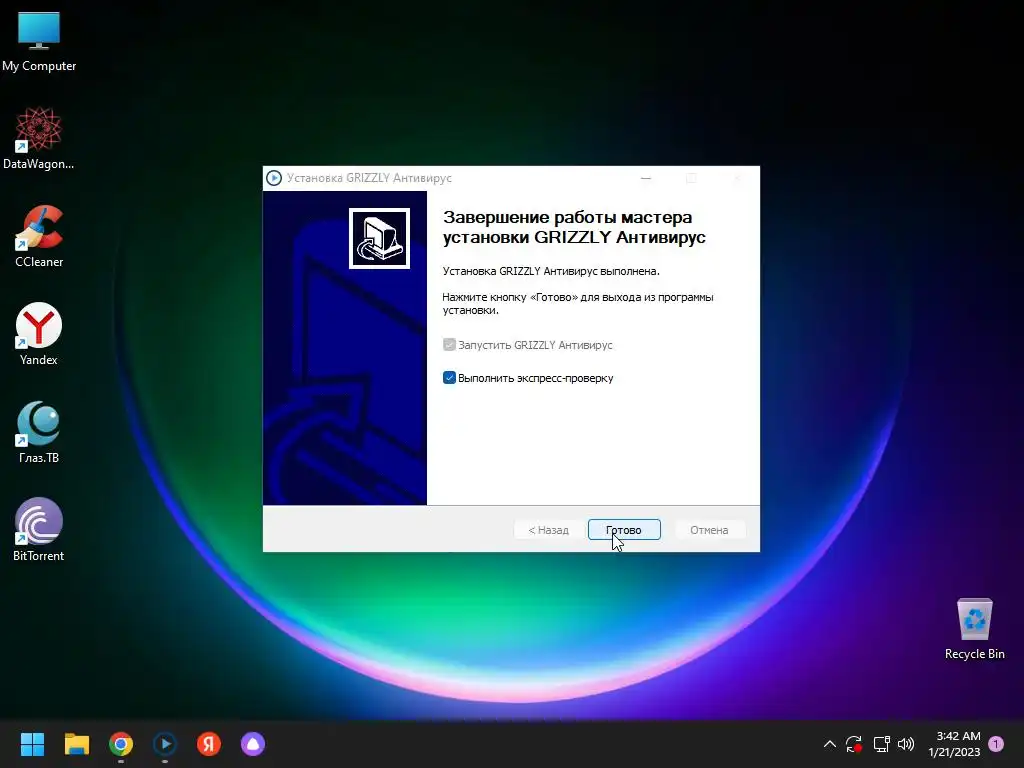This screenshot has width=1024, height=768.
Task: Show hidden tray icons chevron
Action: [x=829, y=744]
